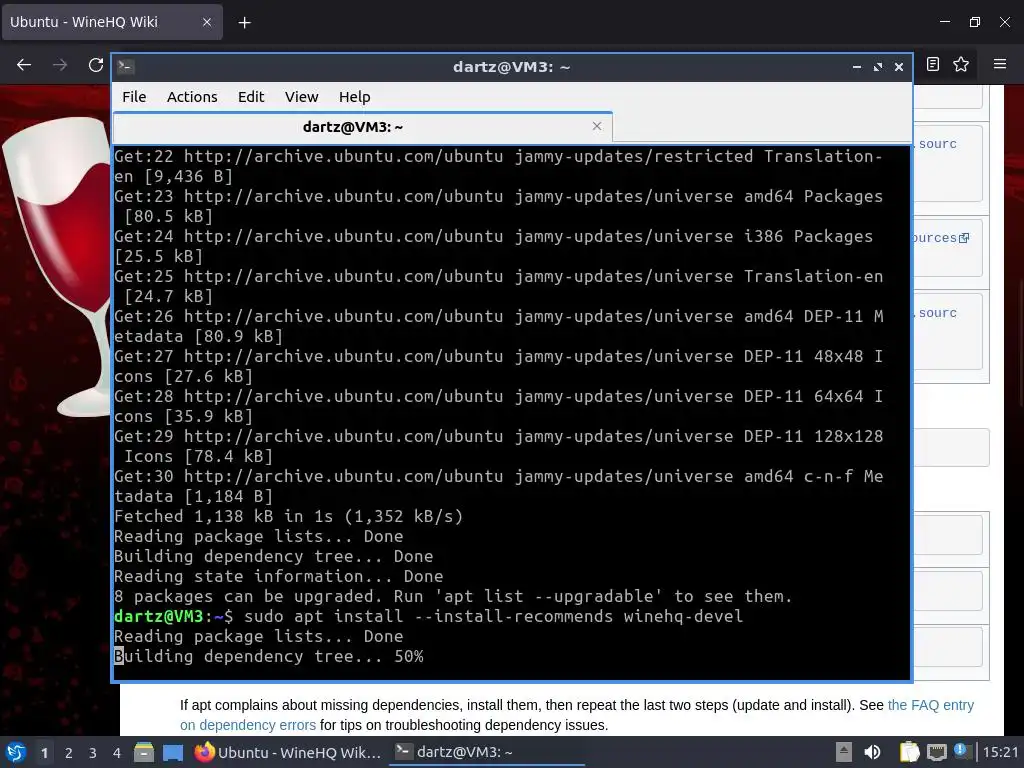Viewport: 1024px width, 768px height.
Task: Open the file manager from taskbar
Action: pos(144,752)
